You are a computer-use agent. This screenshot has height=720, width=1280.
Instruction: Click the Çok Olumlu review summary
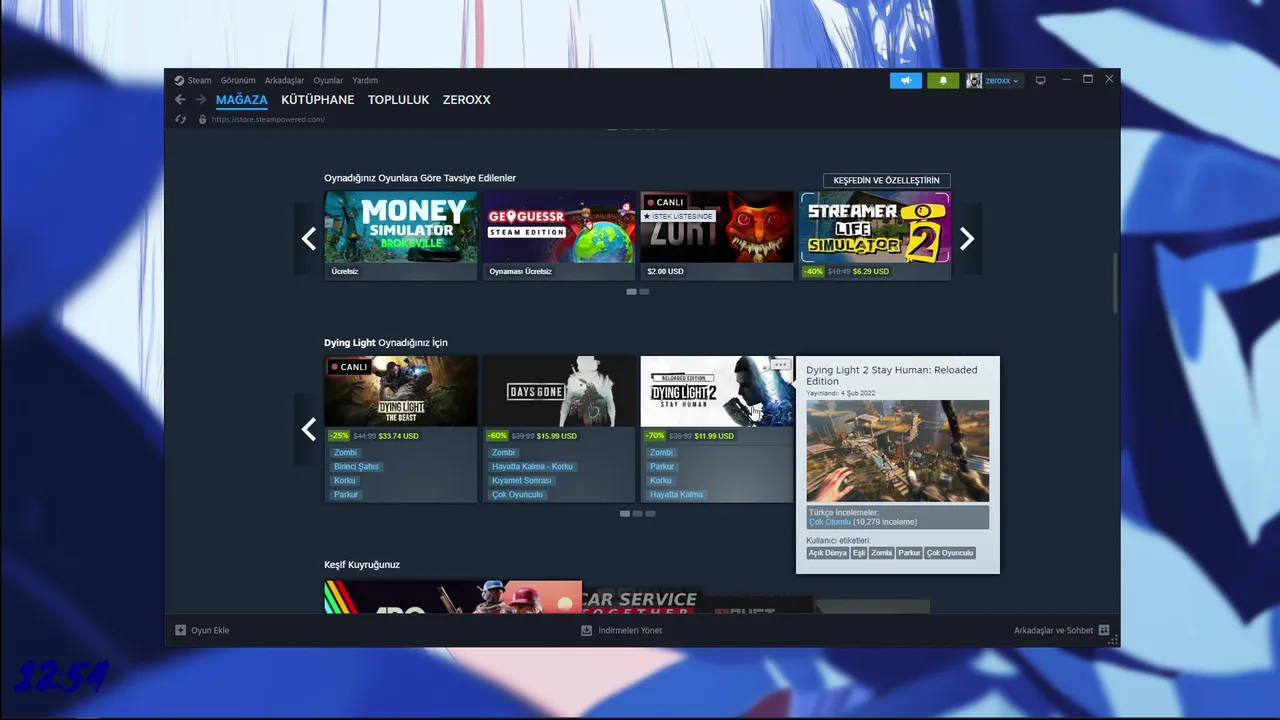[x=830, y=522]
